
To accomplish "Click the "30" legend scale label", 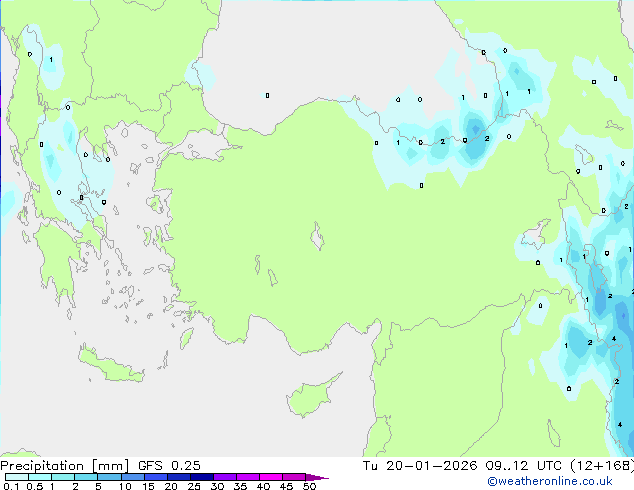I will pyautogui.click(x=217, y=486).
